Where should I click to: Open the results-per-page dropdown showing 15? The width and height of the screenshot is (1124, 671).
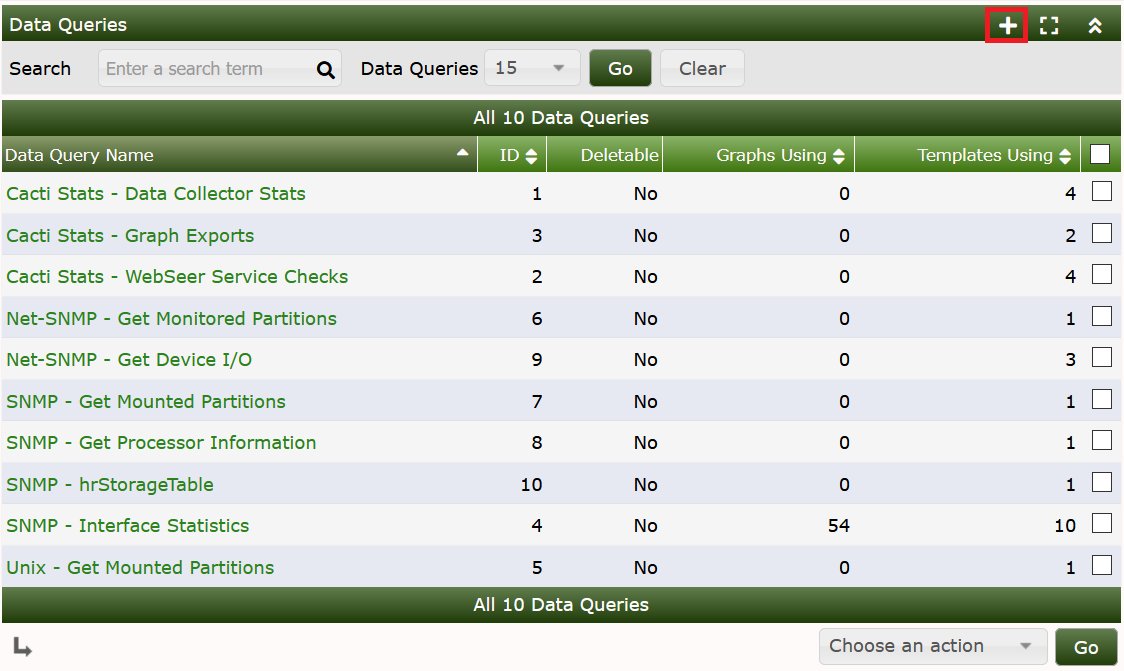click(532, 68)
